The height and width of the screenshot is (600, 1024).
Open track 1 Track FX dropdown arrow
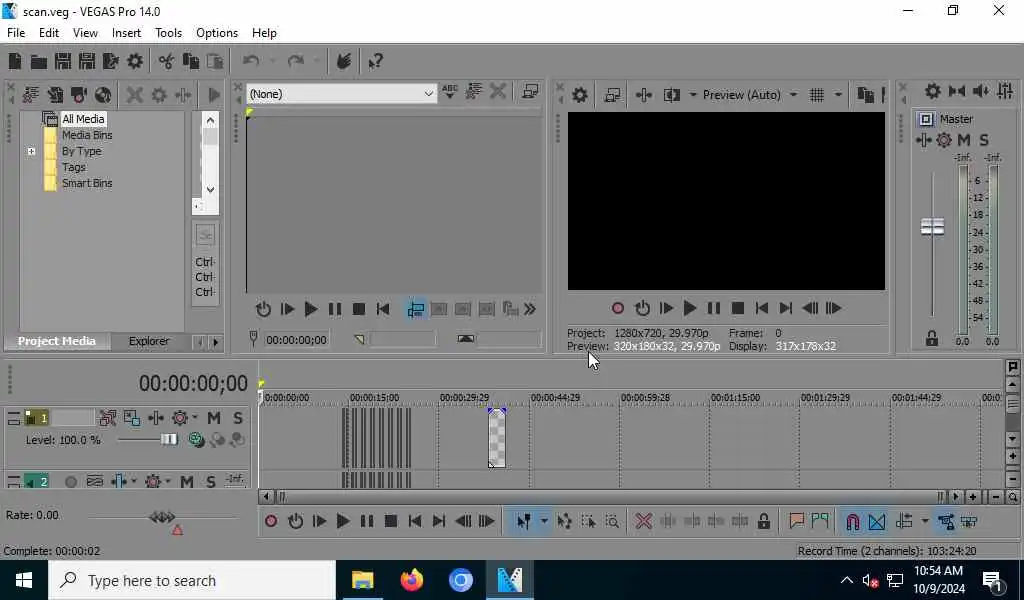(195, 418)
